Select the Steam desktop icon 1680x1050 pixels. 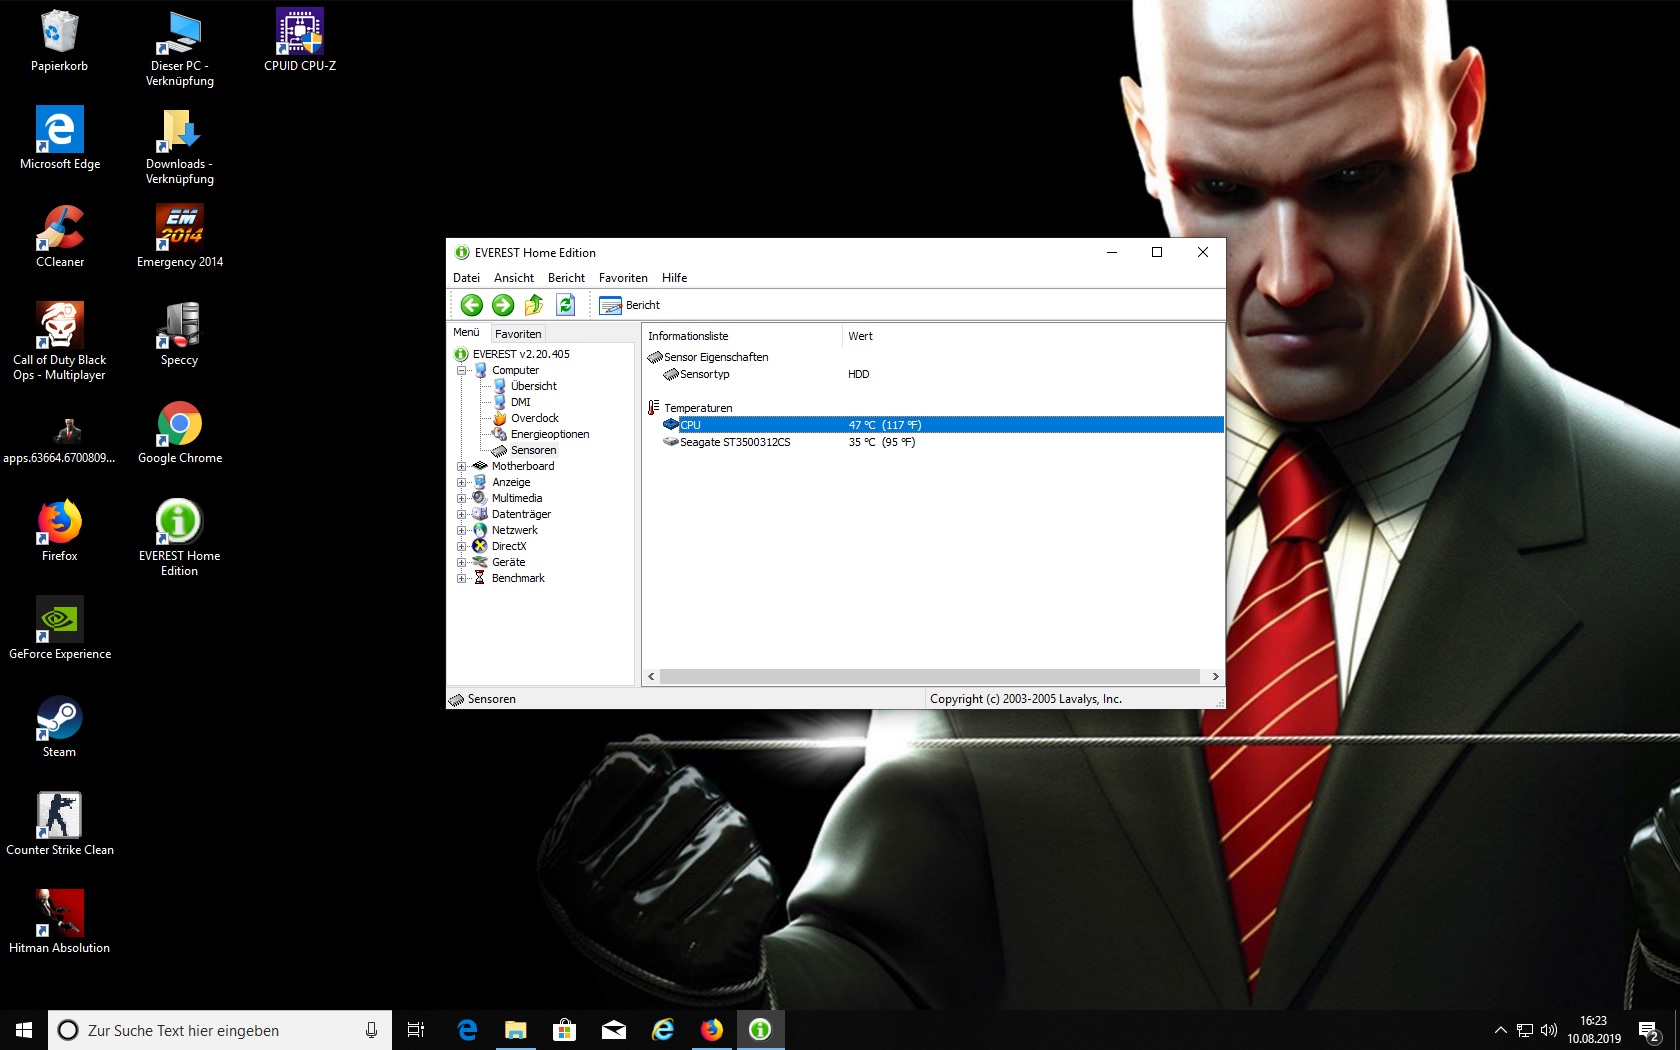(60, 727)
